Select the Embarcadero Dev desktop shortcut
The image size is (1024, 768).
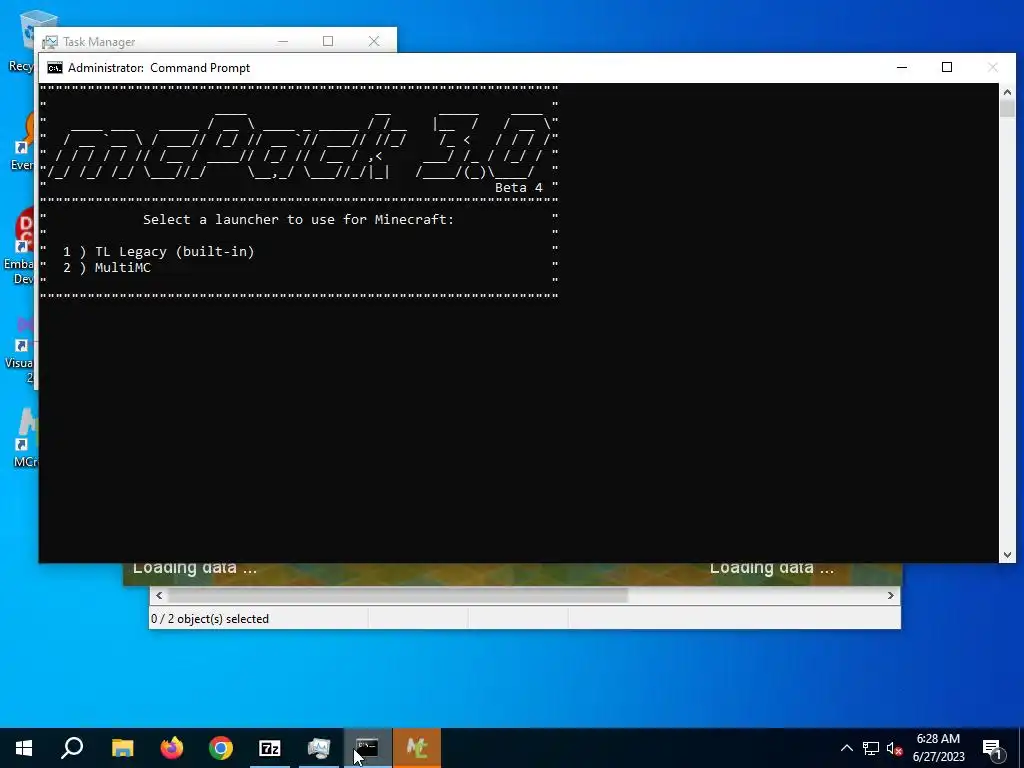point(20,246)
